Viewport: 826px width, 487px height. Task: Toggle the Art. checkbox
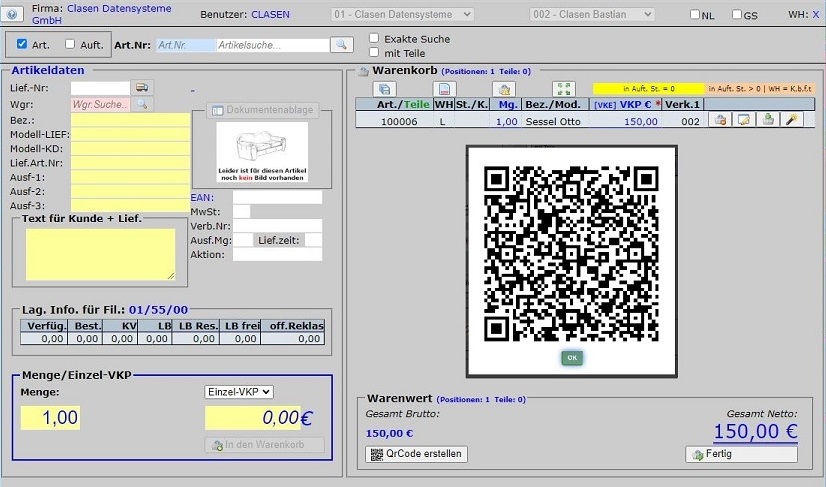tap(22, 44)
